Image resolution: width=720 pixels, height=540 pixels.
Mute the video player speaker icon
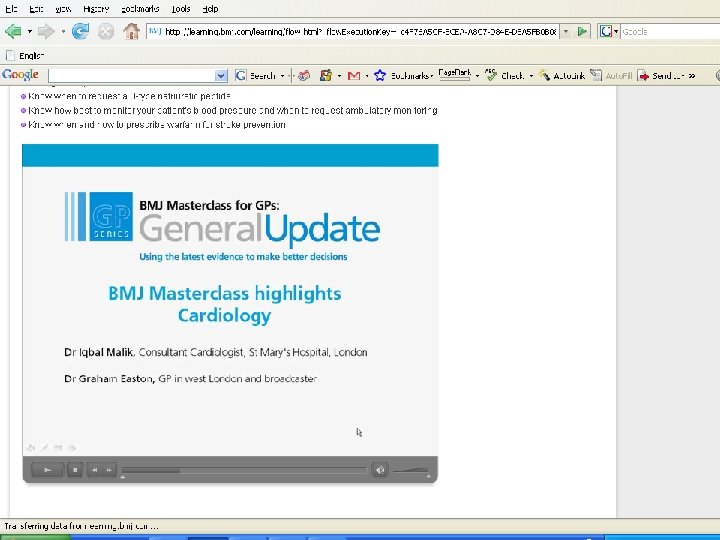tap(380, 470)
